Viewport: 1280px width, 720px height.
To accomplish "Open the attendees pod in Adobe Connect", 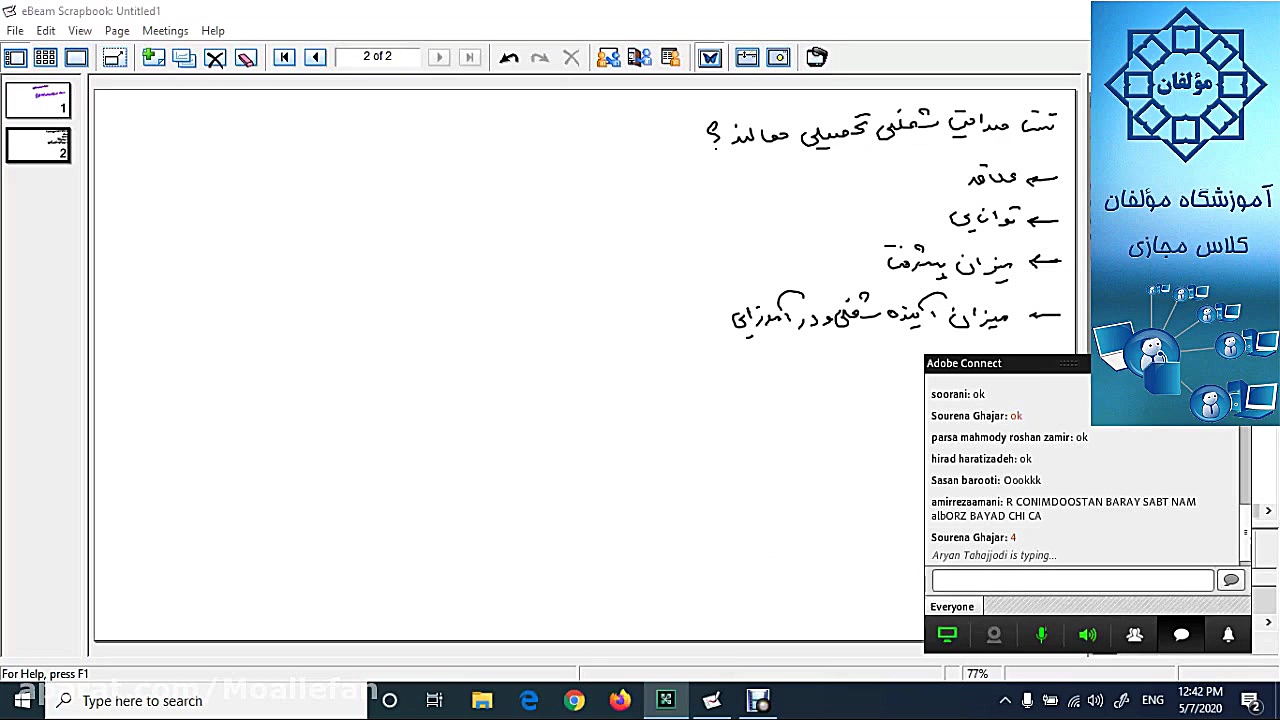I will (x=1135, y=635).
